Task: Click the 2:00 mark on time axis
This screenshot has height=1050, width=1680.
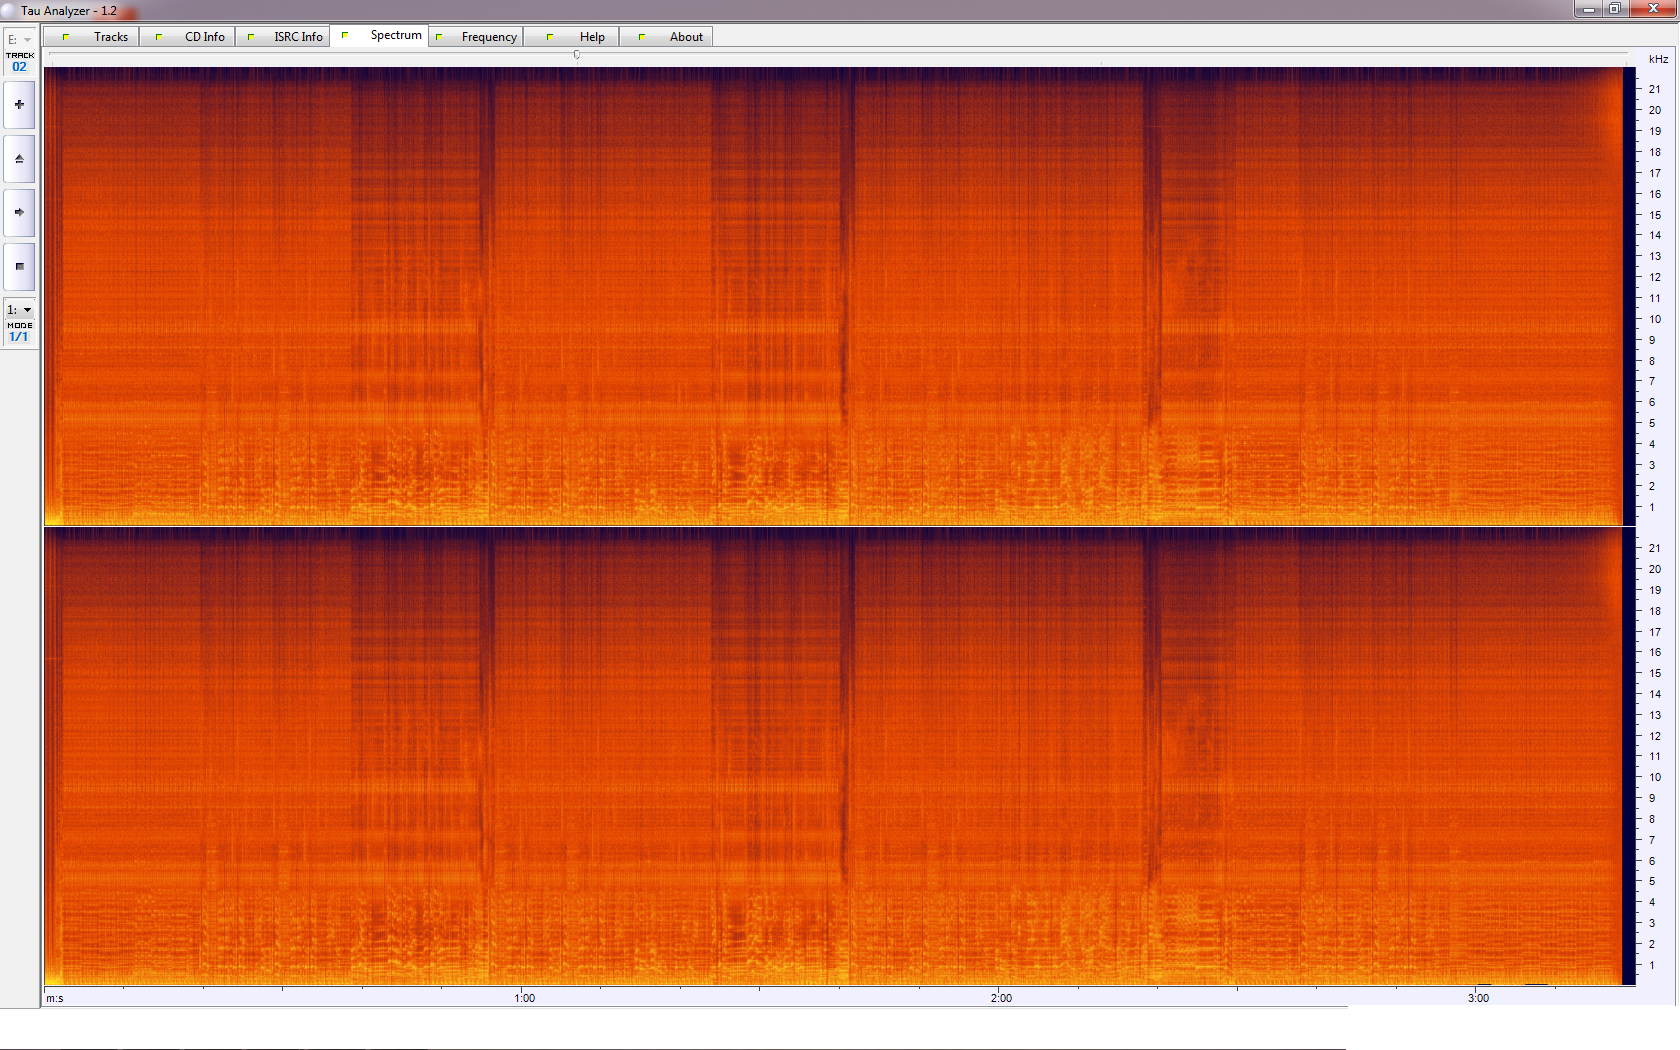Action: [1001, 998]
